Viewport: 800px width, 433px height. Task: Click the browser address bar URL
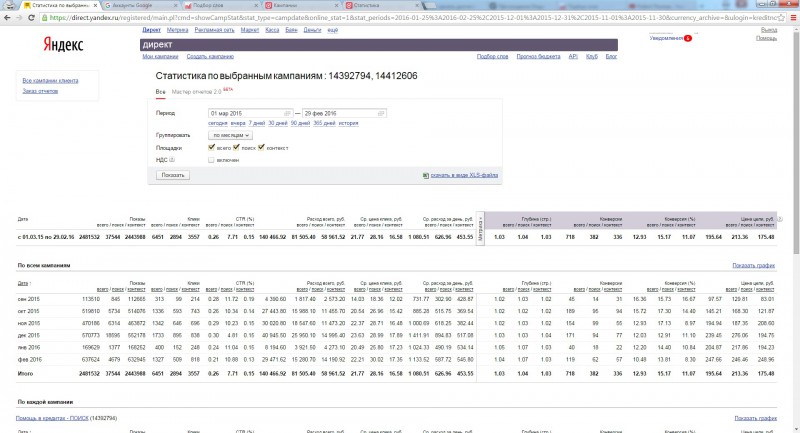pyautogui.click(x=413, y=17)
